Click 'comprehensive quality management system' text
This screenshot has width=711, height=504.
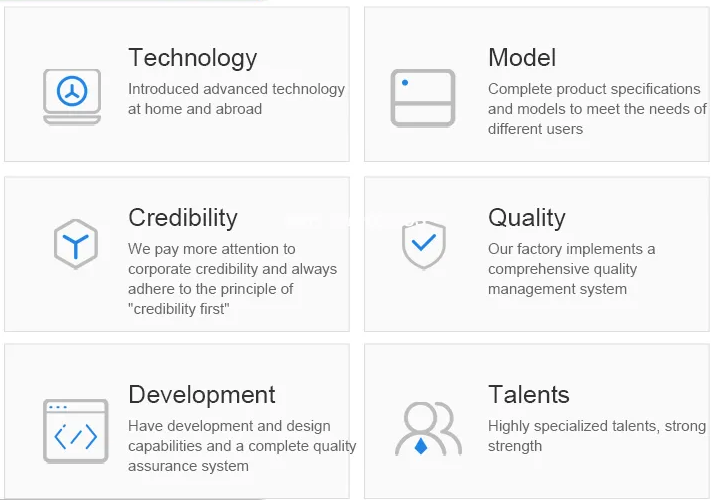coord(562,279)
